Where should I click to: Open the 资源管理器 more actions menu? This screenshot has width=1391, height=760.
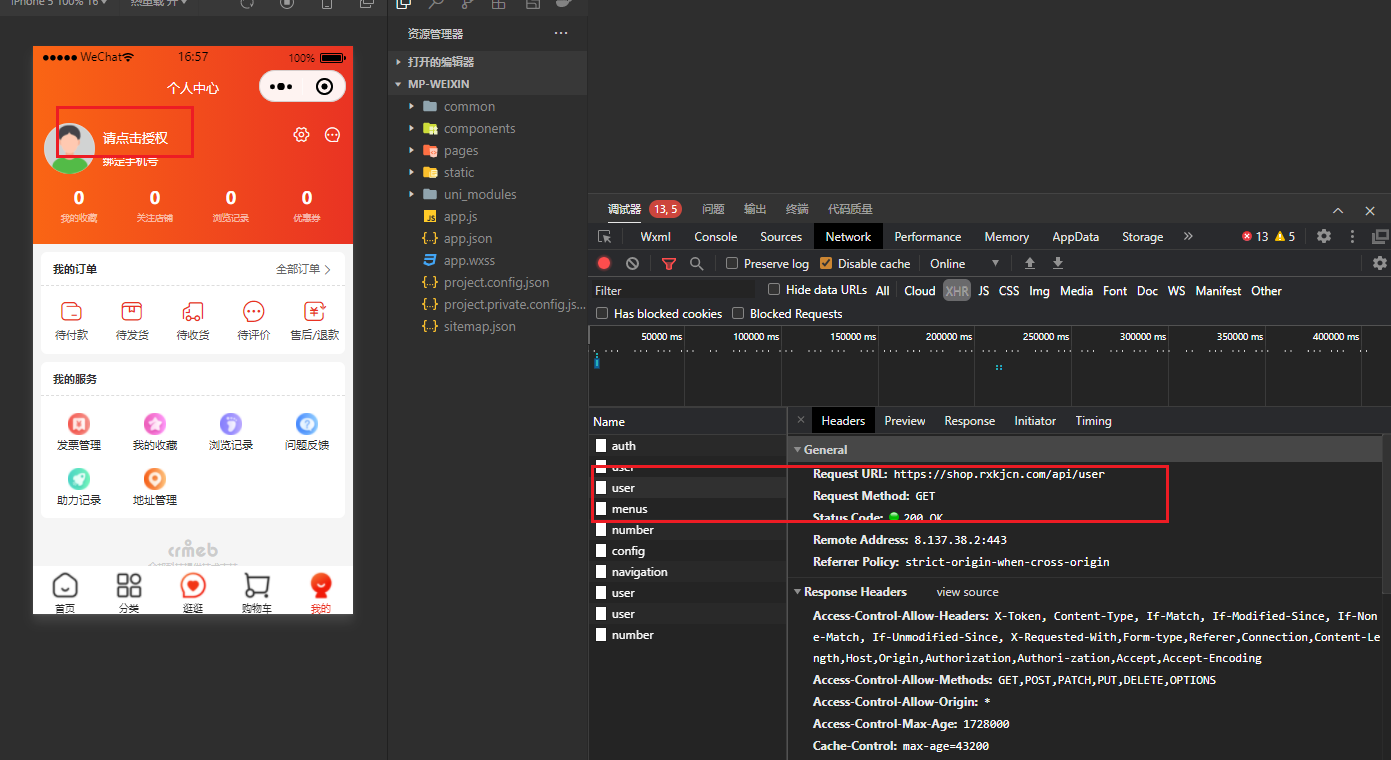[x=561, y=33]
